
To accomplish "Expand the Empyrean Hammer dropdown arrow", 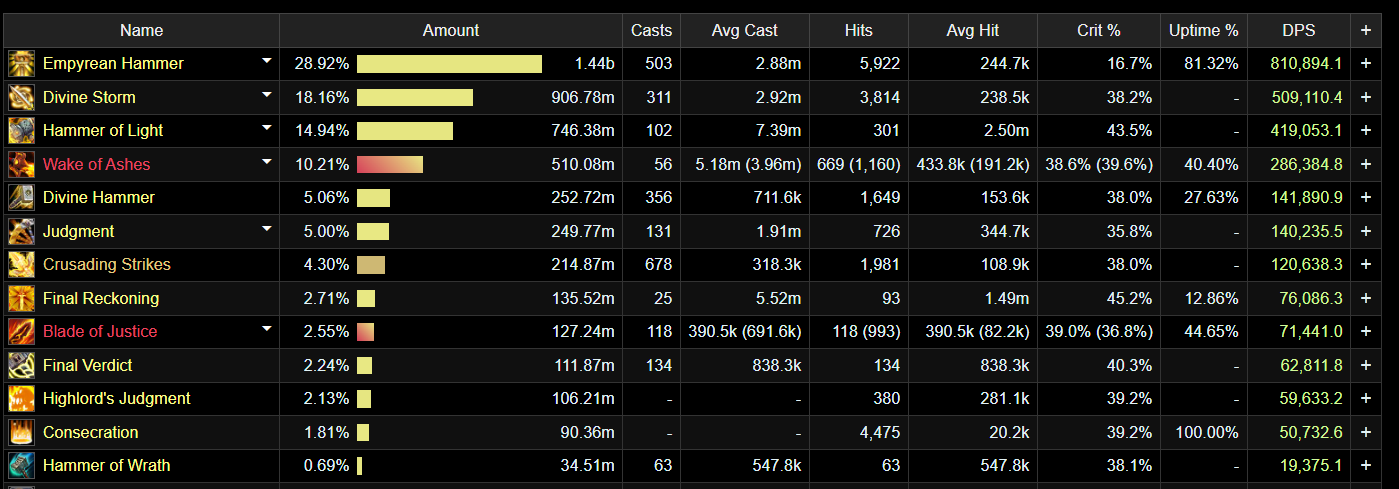I will click(266, 61).
